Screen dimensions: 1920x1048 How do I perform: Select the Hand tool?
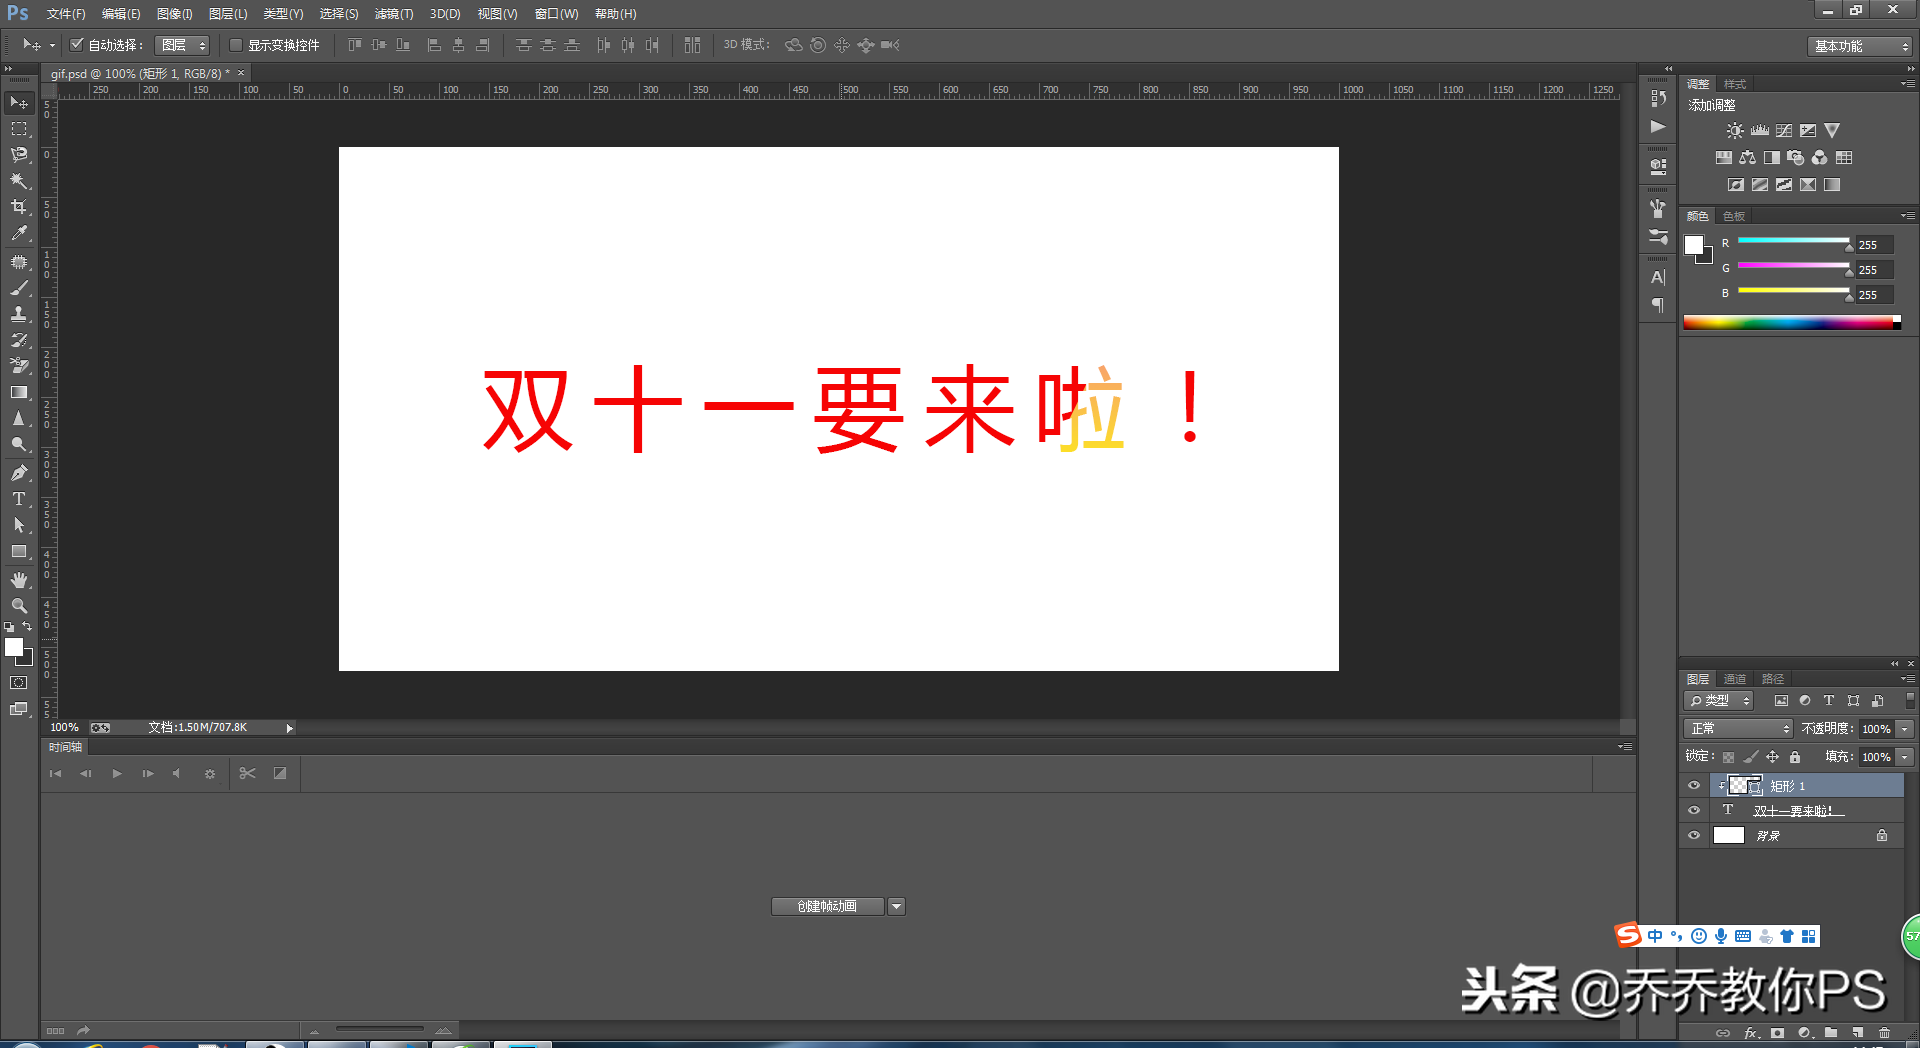point(19,580)
